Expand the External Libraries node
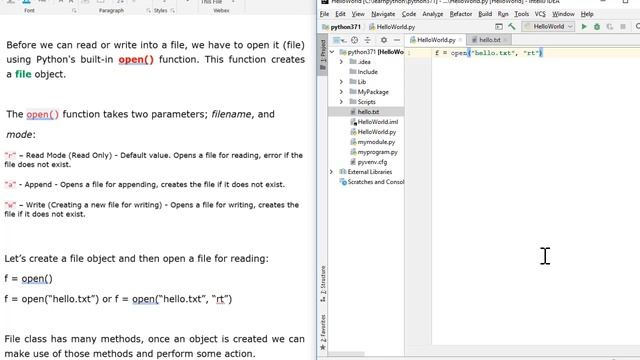640x360 pixels. 331,172
